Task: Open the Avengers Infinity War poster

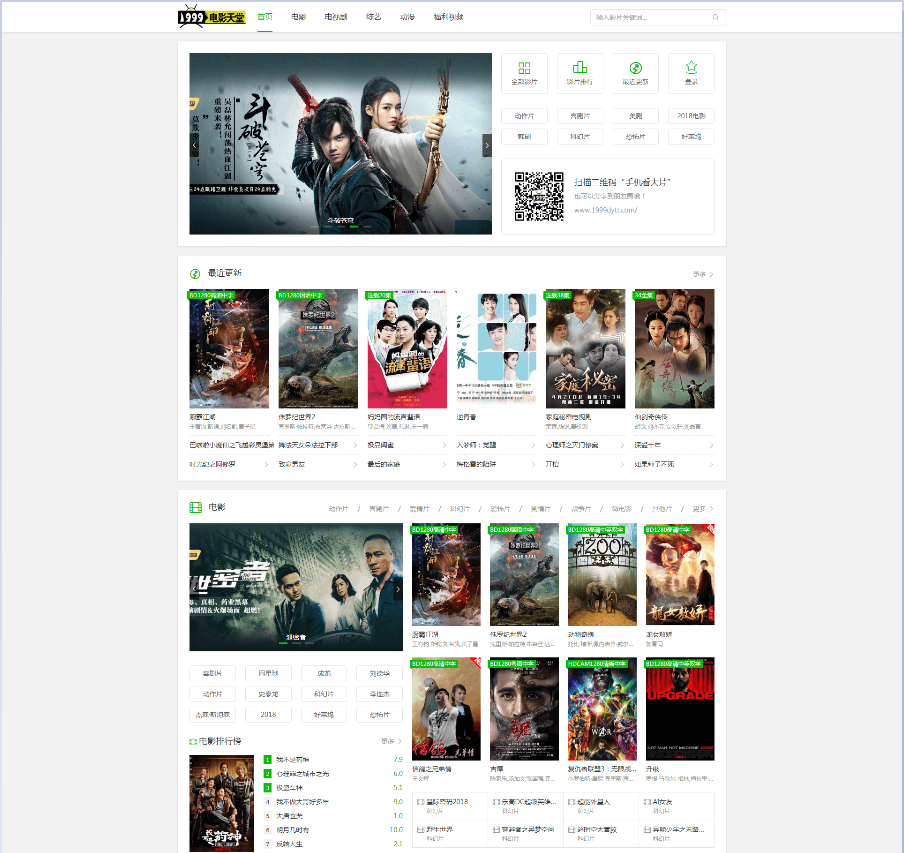Action: [602, 709]
